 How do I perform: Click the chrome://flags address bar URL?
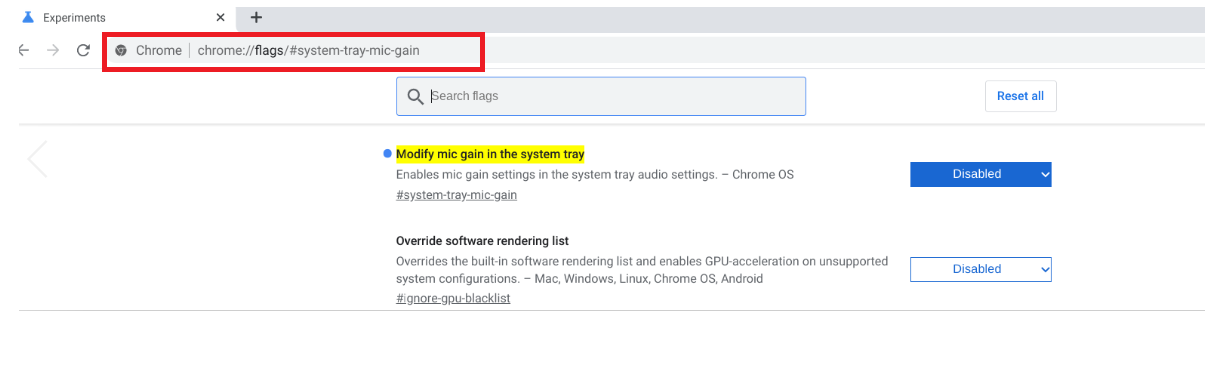click(x=308, y=51)
